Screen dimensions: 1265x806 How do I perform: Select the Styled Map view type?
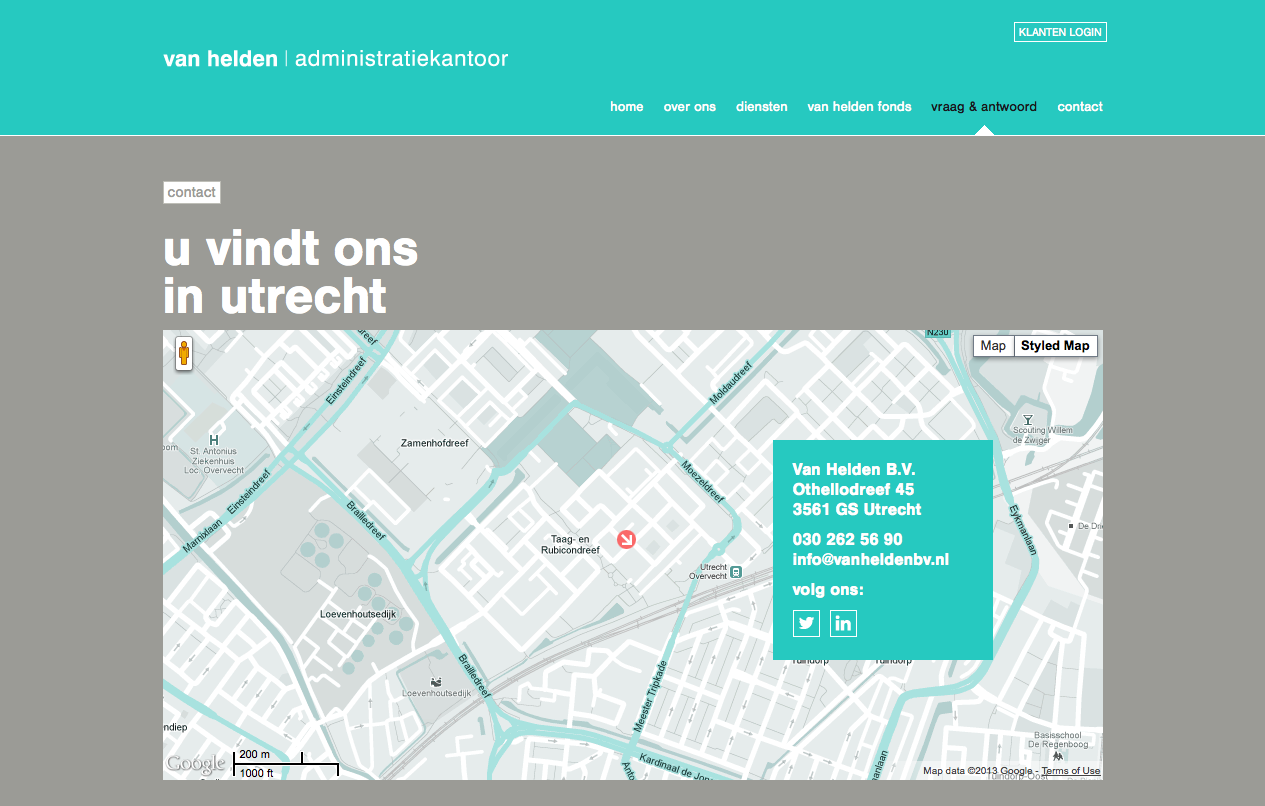point(1055,346)
